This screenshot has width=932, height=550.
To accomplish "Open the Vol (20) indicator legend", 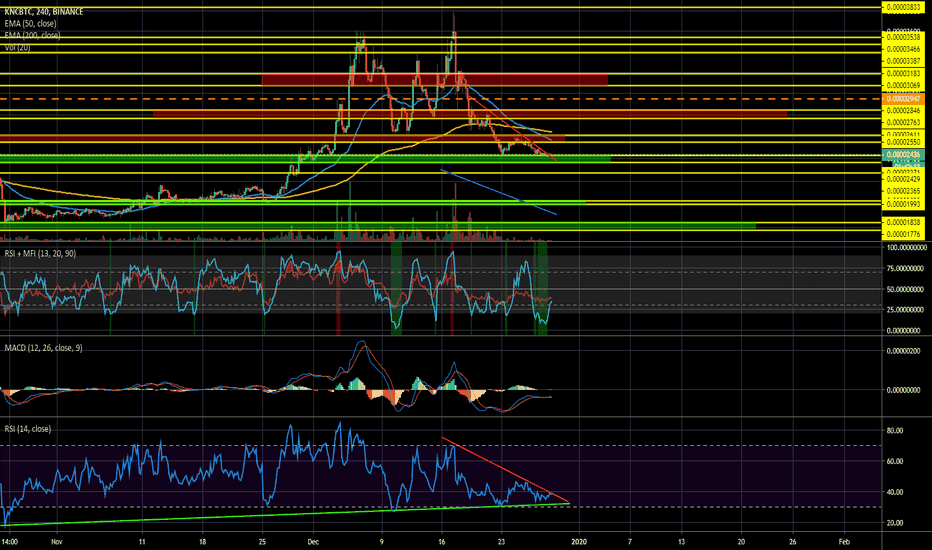I will click(x=17, y=47).
